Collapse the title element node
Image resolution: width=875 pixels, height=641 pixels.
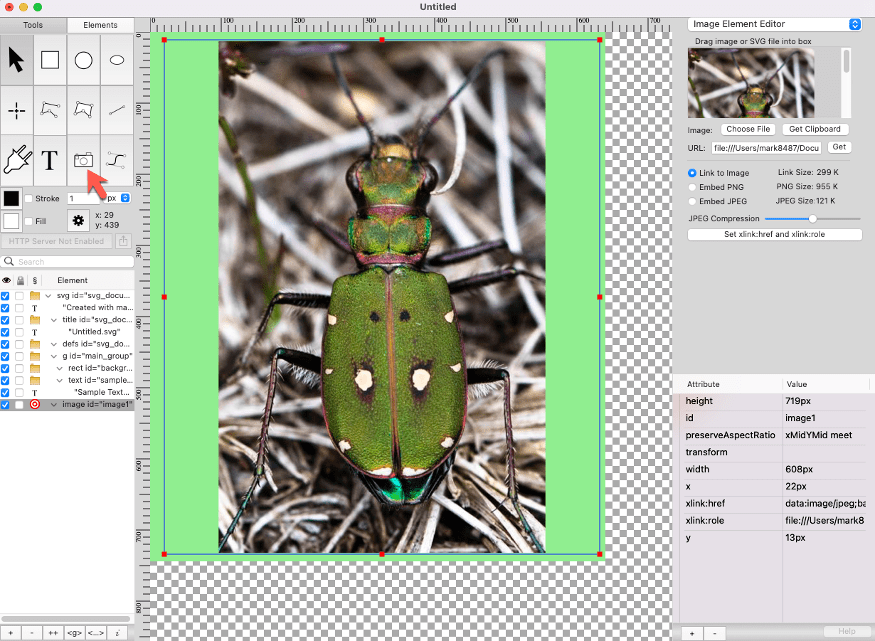tap(54, 320)
